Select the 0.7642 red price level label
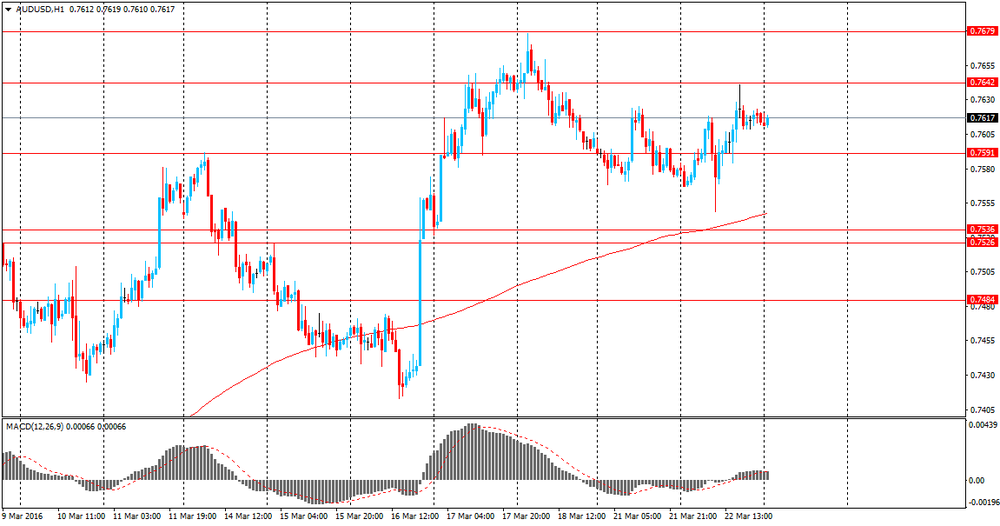This screenshot has width=1000, height=526. pyautogui.click(x=983, y=82)
